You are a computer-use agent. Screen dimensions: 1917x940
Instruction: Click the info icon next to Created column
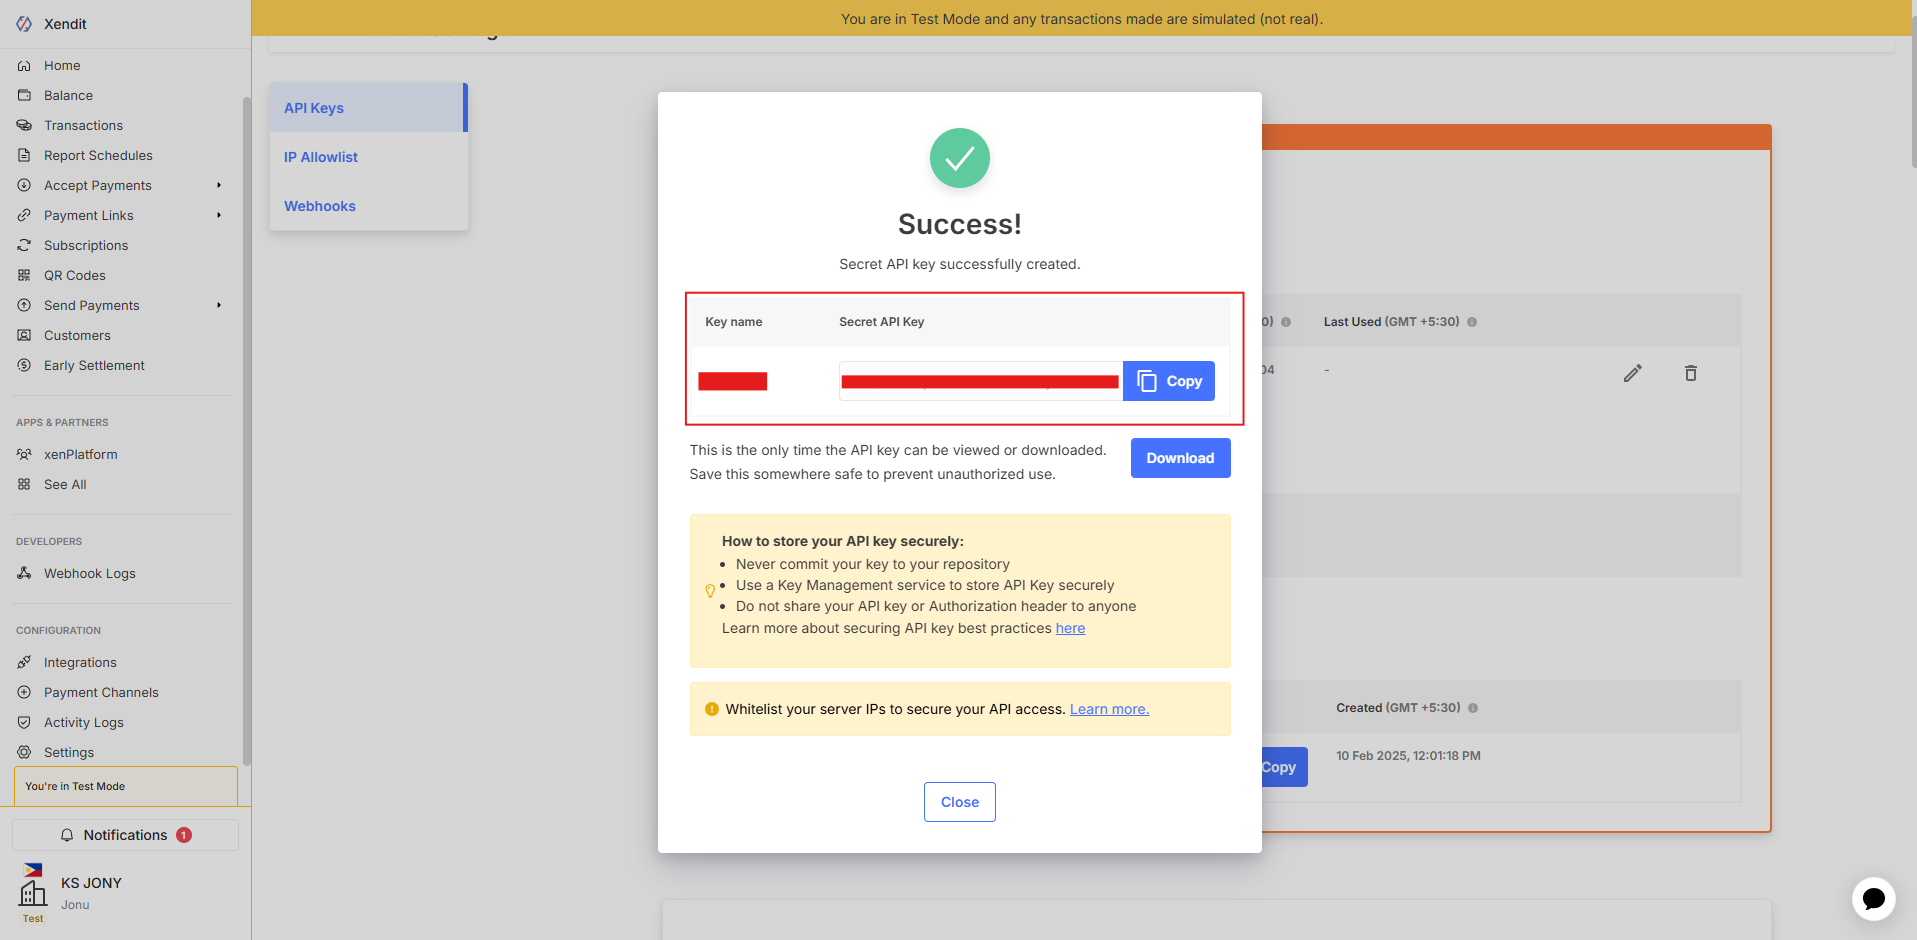pyautogui.click(x=1473, y=708)
